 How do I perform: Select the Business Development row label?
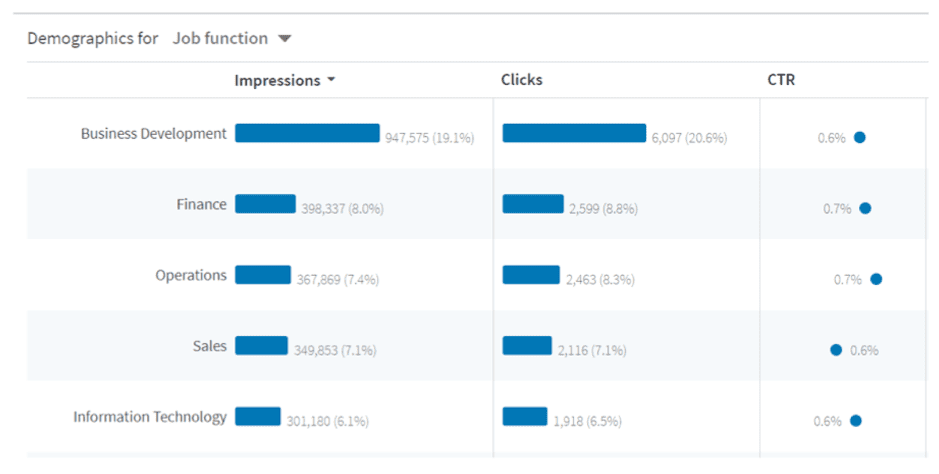pos(154,134)
